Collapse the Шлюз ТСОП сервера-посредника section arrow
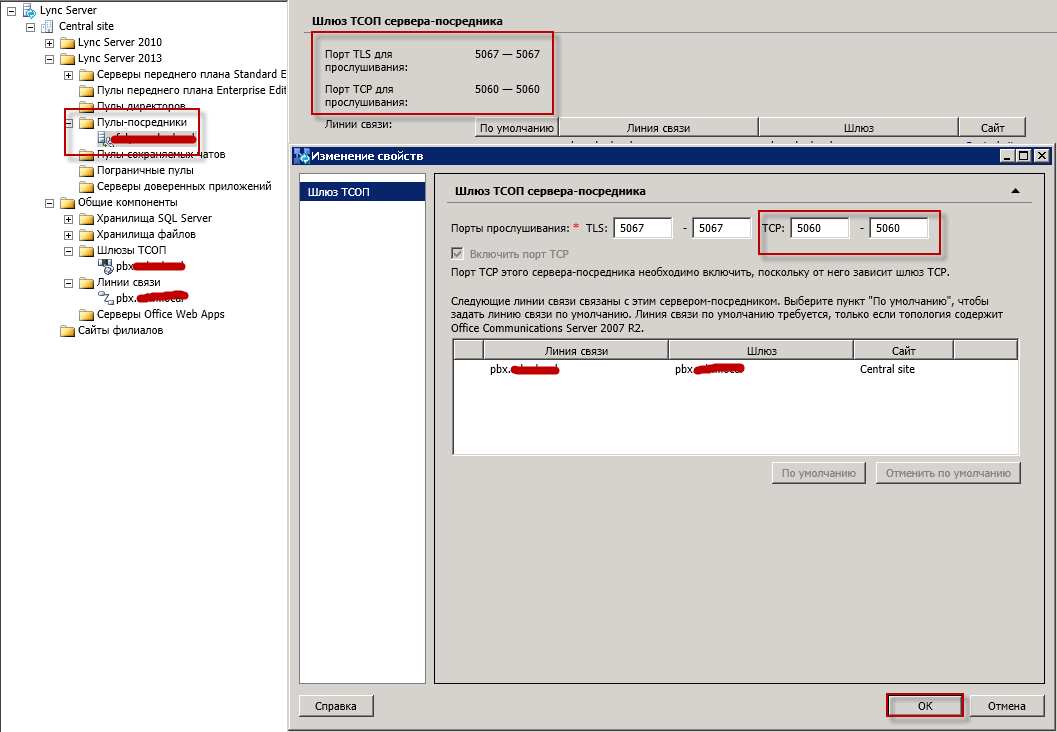This screenshot has height=732, width=1057. [1015, 190]
